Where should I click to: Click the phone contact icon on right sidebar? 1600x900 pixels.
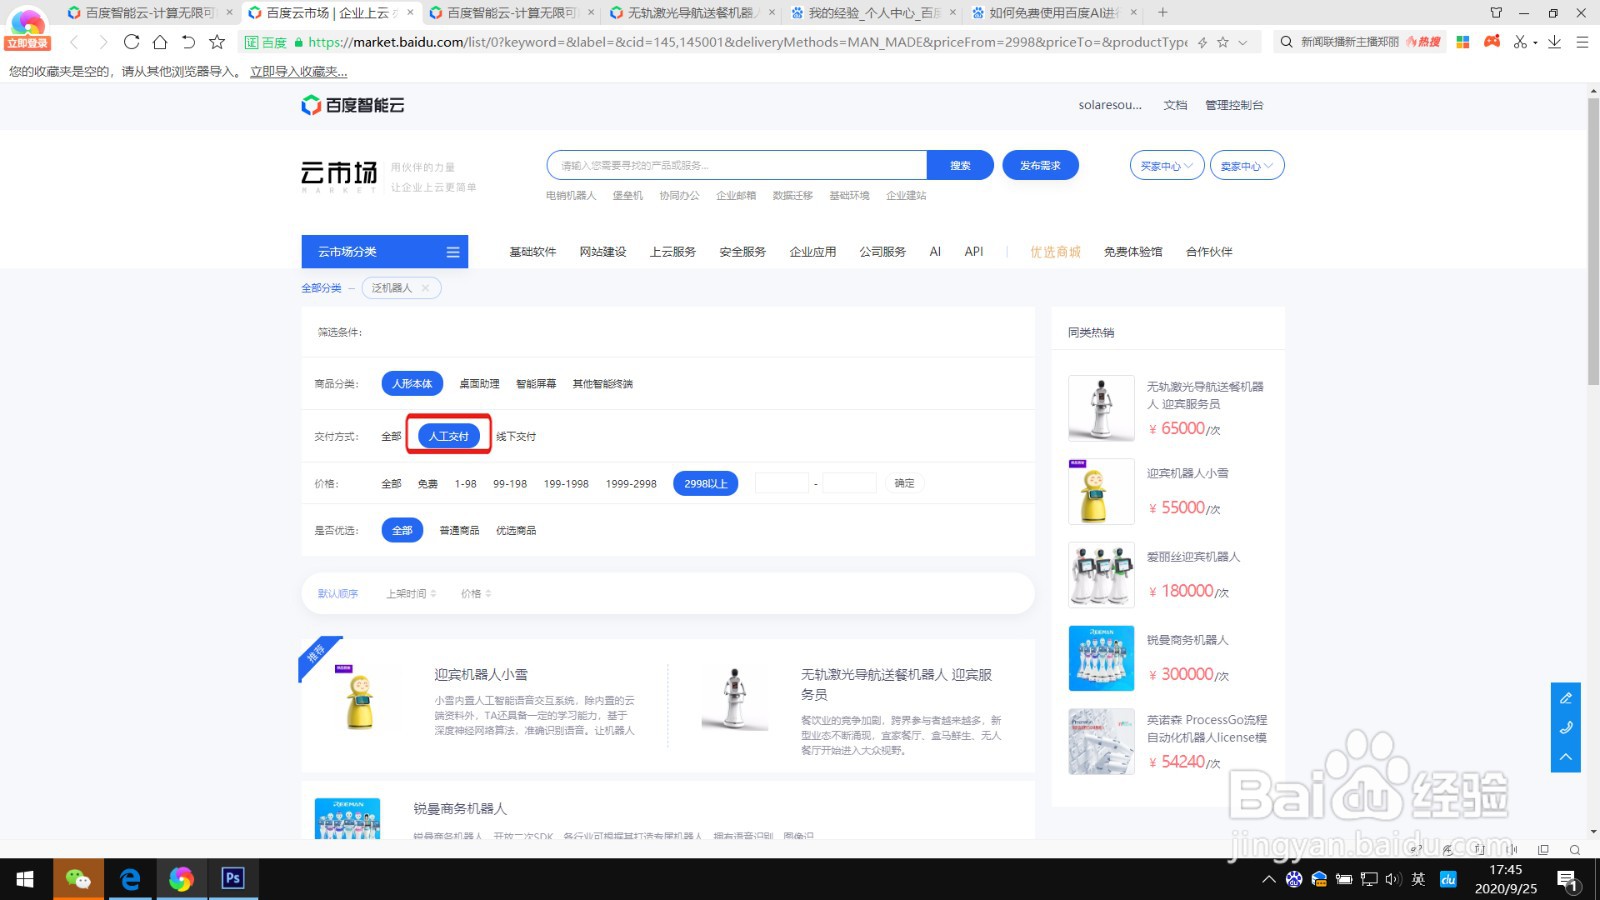pyautogui.click(x=1566, y=727)
